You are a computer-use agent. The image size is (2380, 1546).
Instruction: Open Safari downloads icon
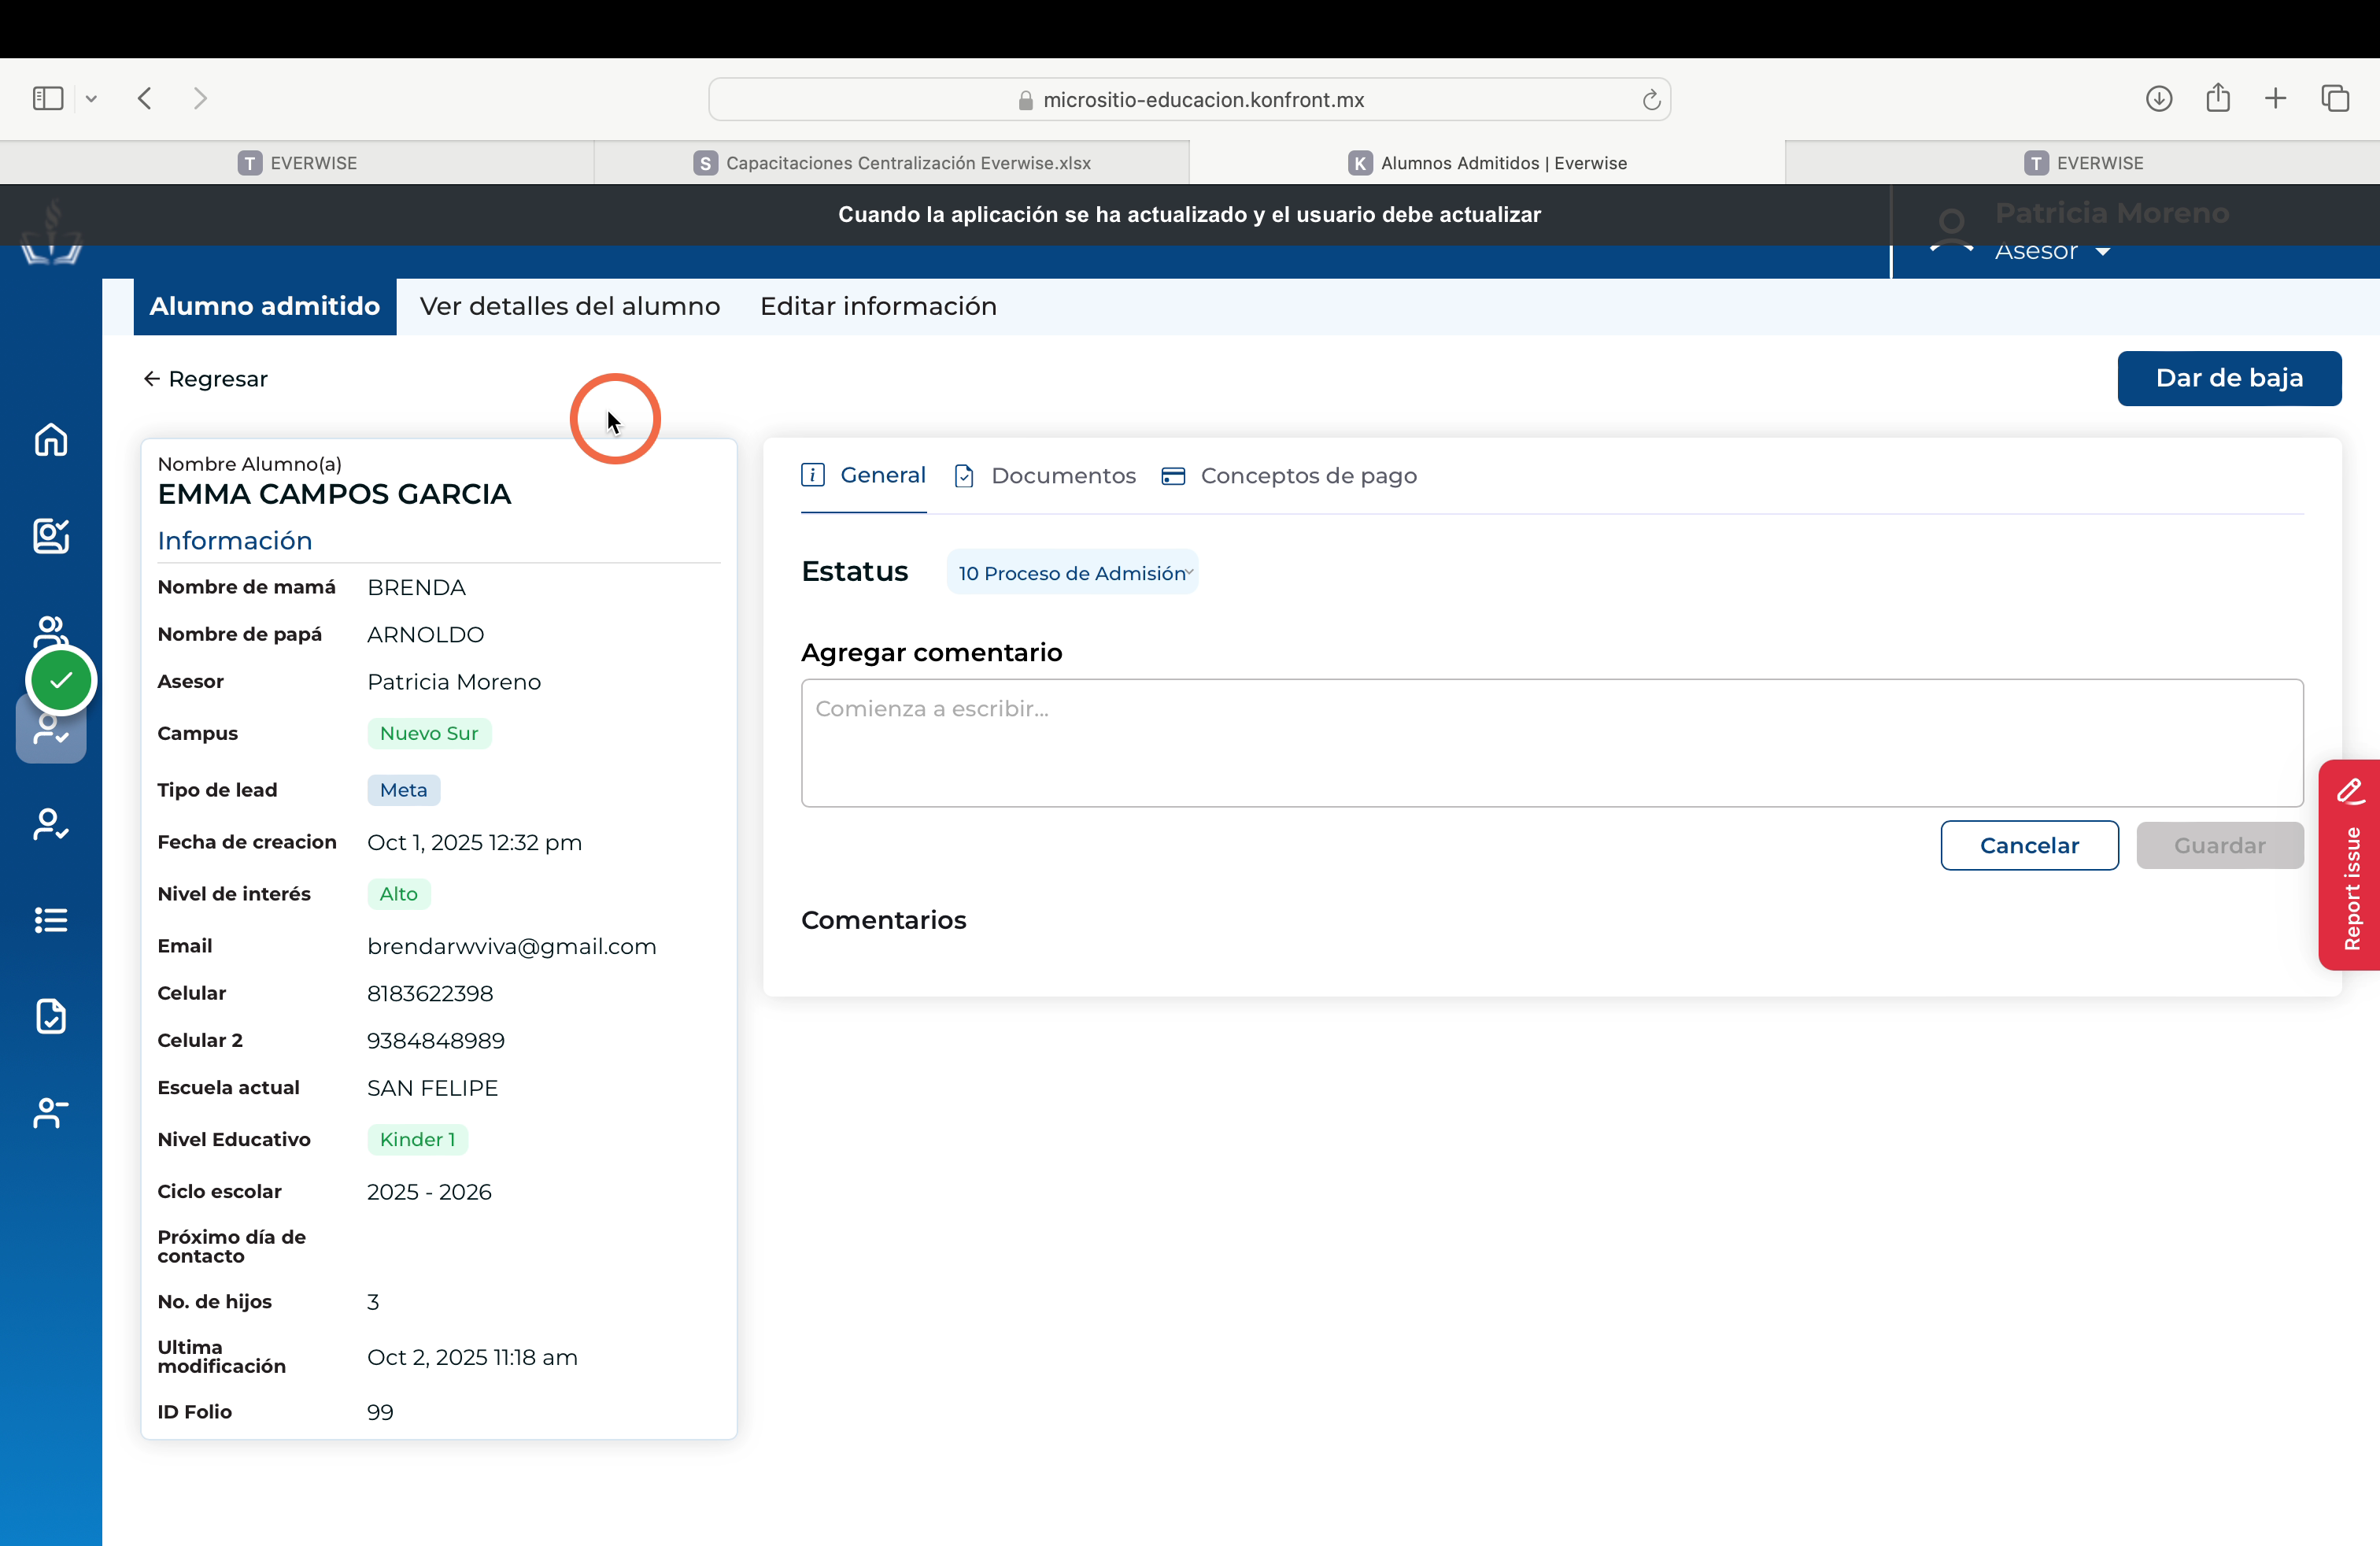2158,98
